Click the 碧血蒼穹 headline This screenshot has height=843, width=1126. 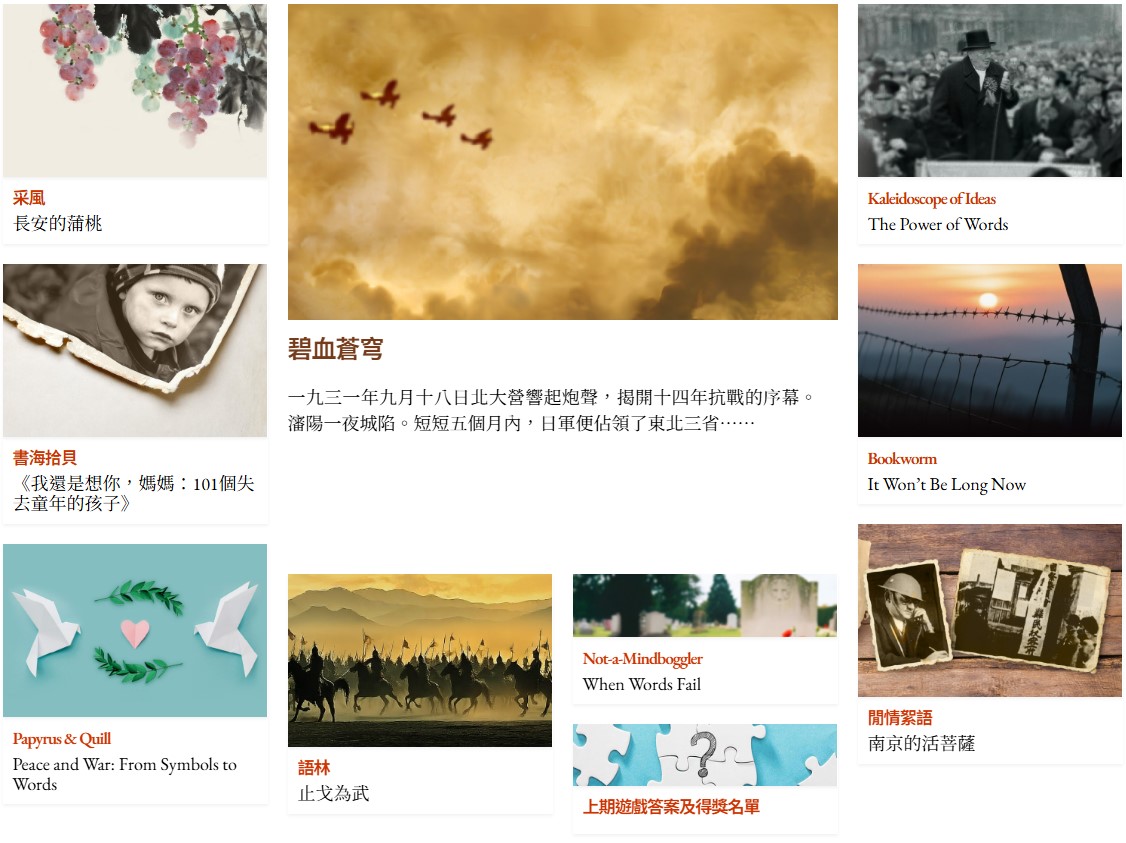point(335,349)
